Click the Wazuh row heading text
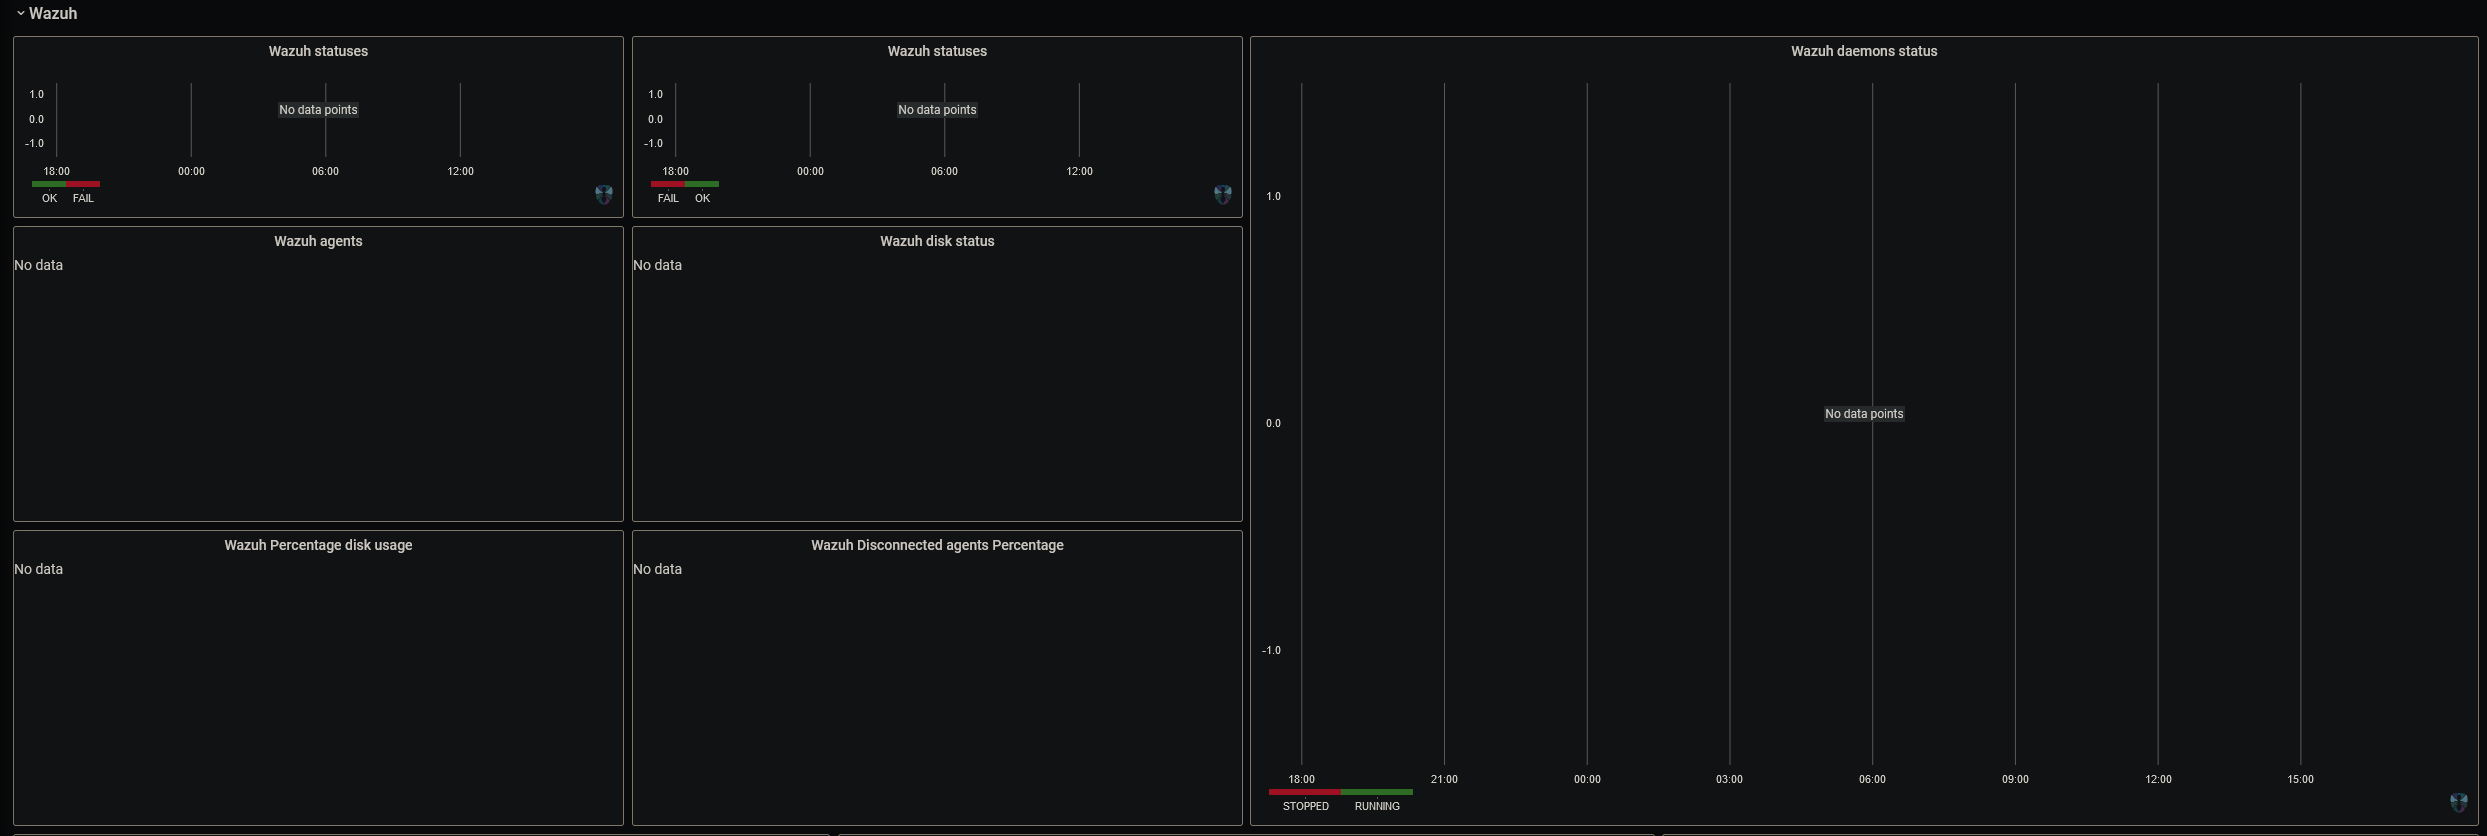Viewport: 2487px width, 836px height. click(x=53, y=14)
